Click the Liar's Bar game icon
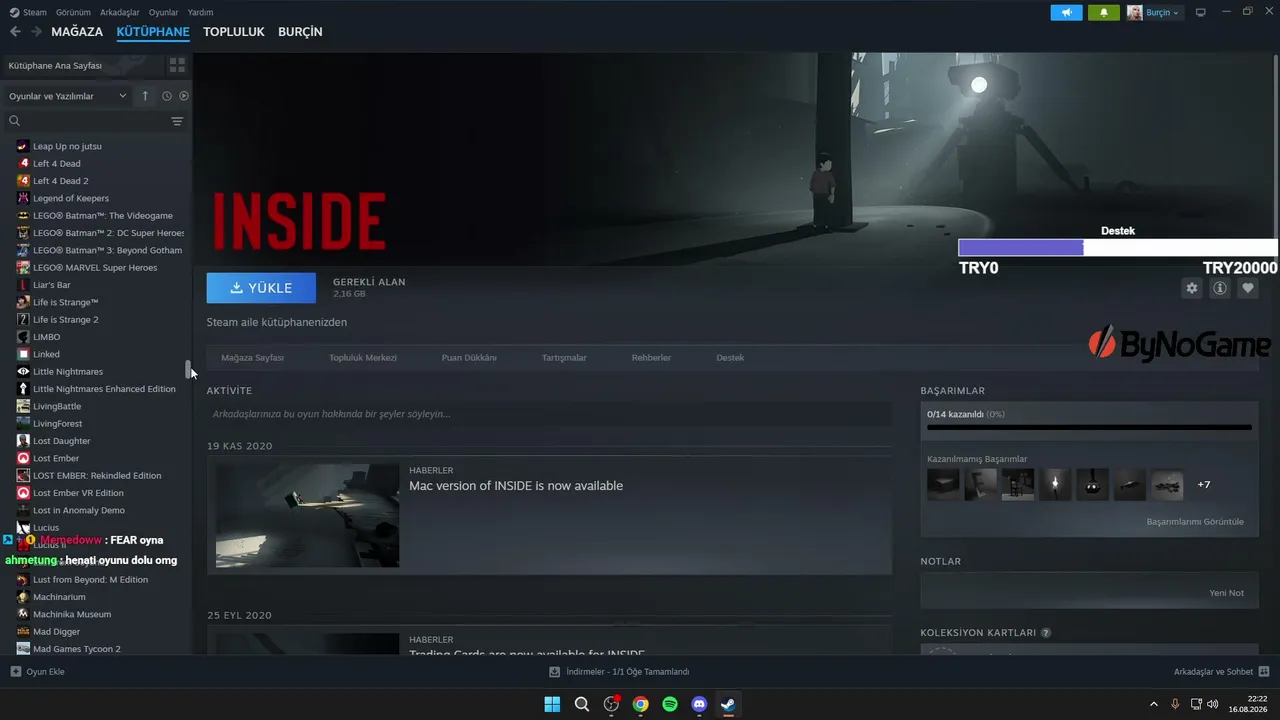This screenshot has width=1280, height=720. (23, 285)
